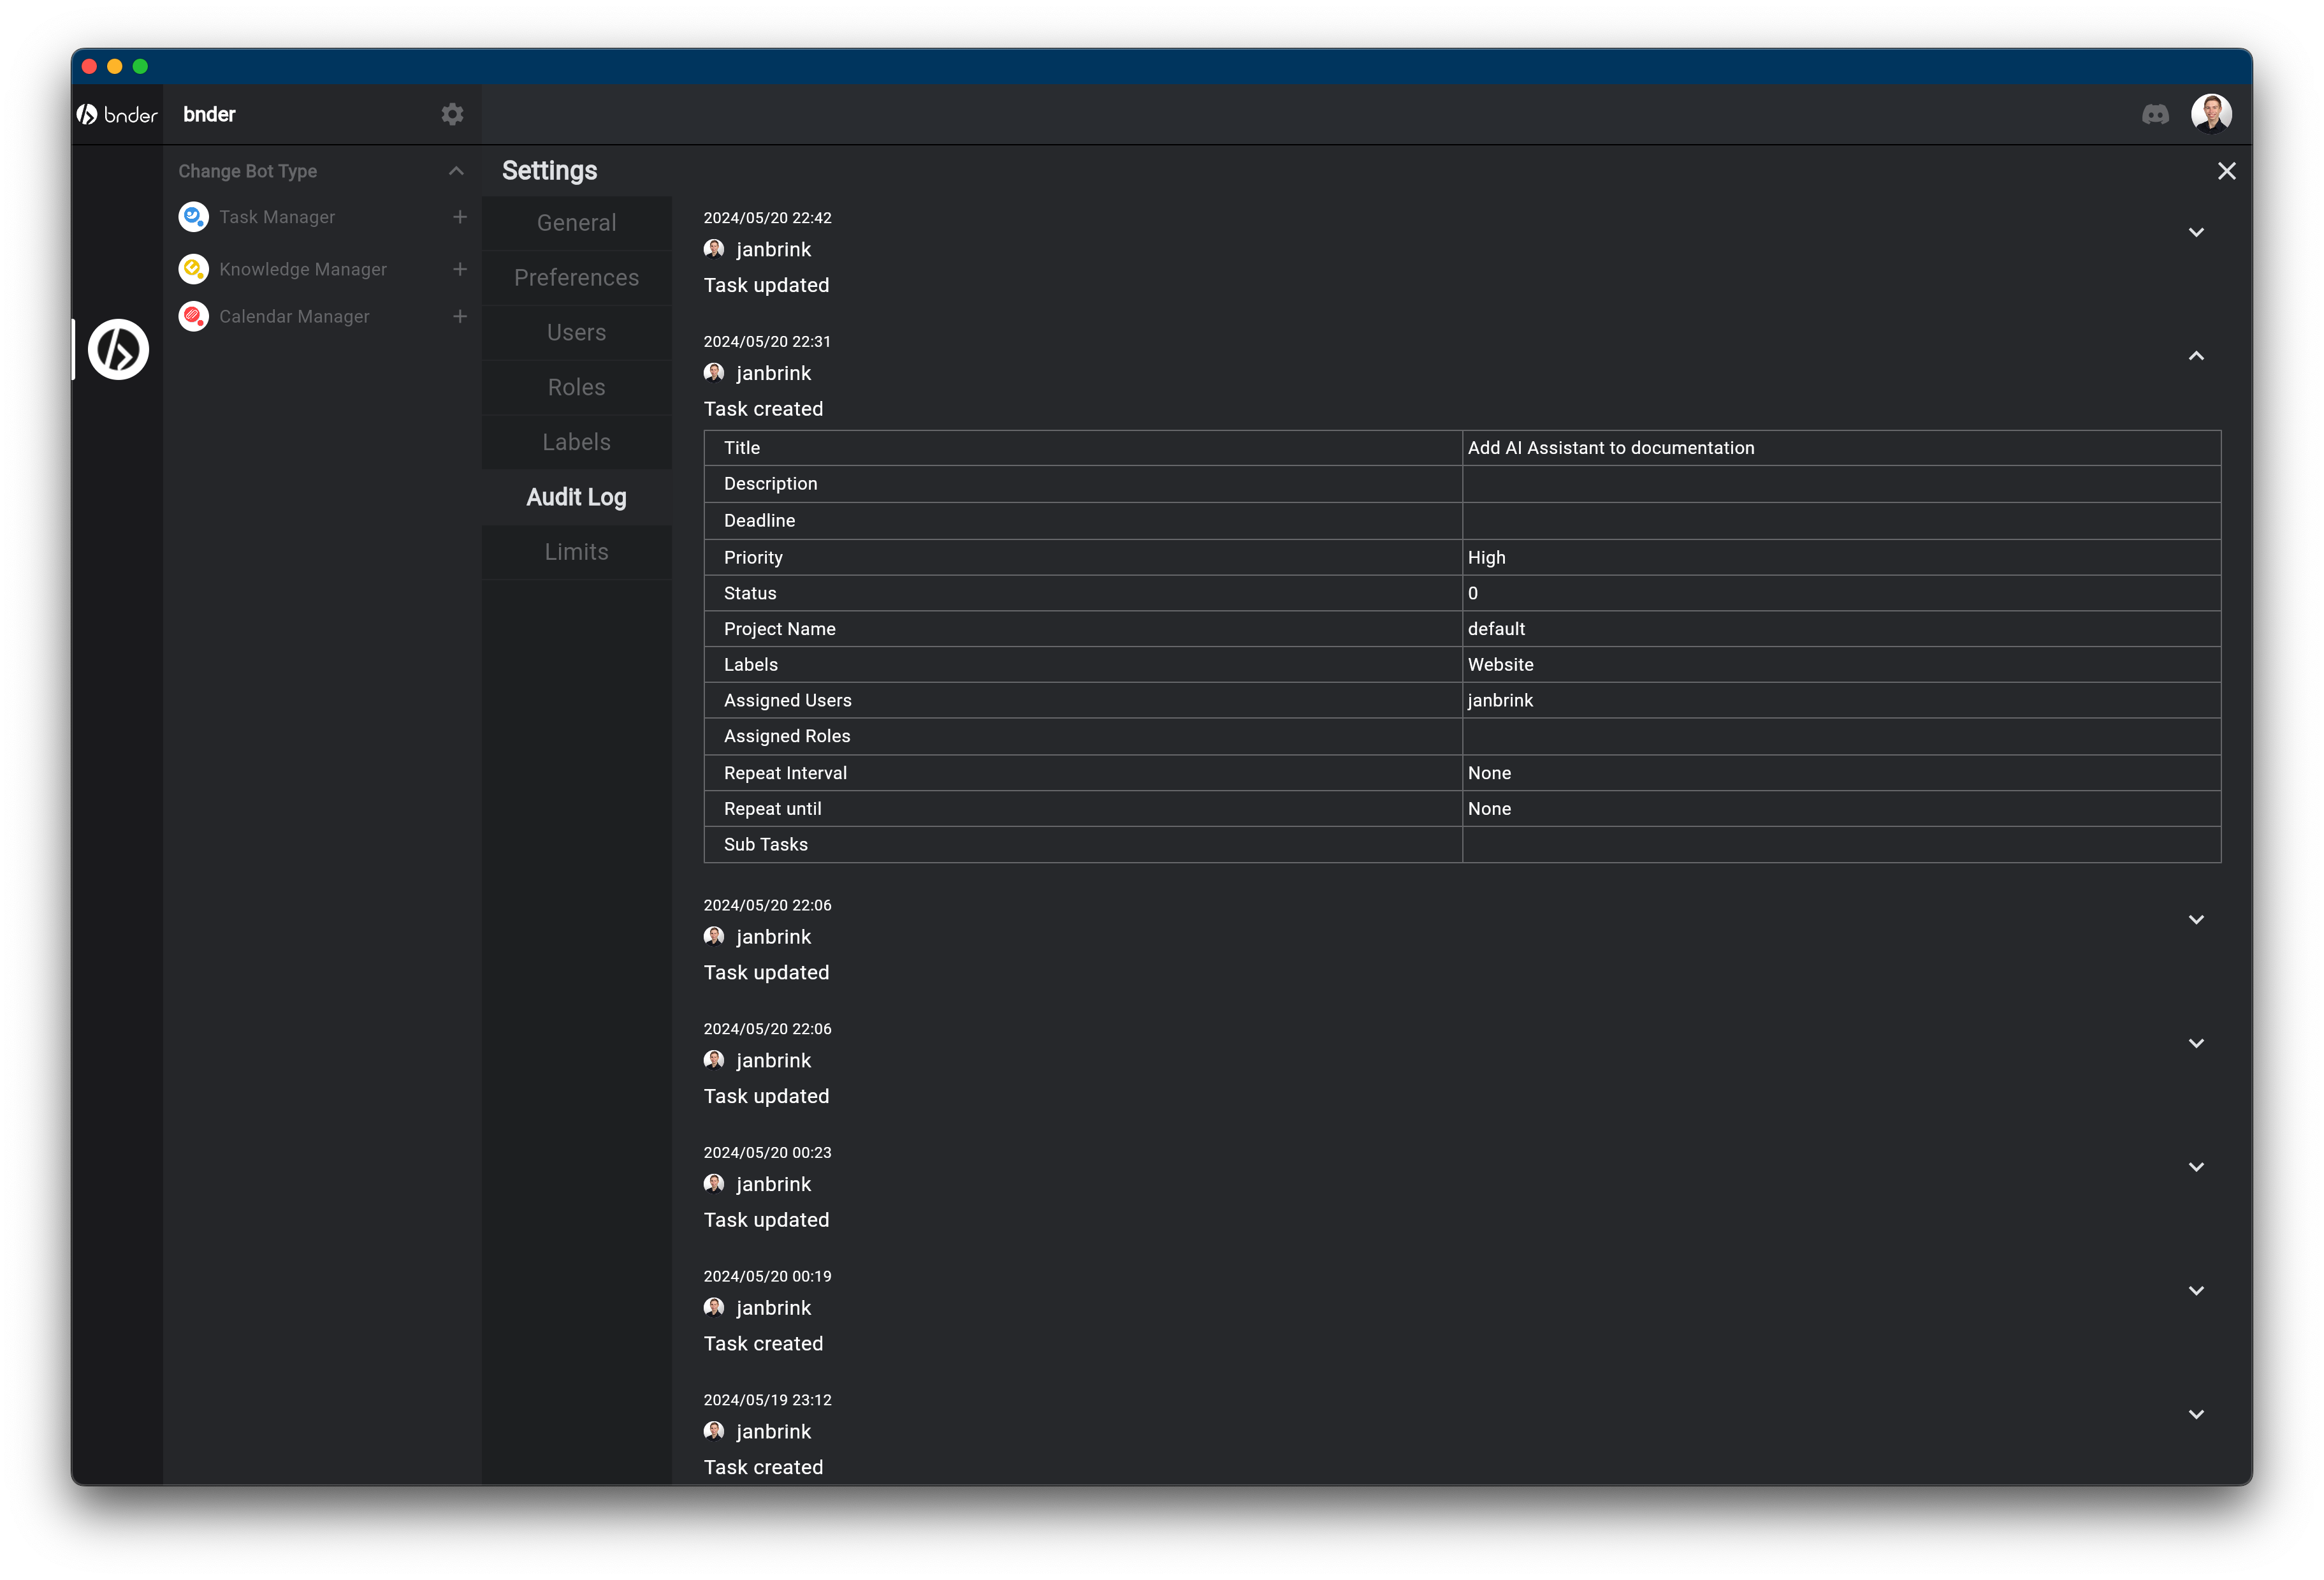2324x1580 pixels.
Task: Collapse the 22:31 Task created entry
Action: click(2196, 356)
